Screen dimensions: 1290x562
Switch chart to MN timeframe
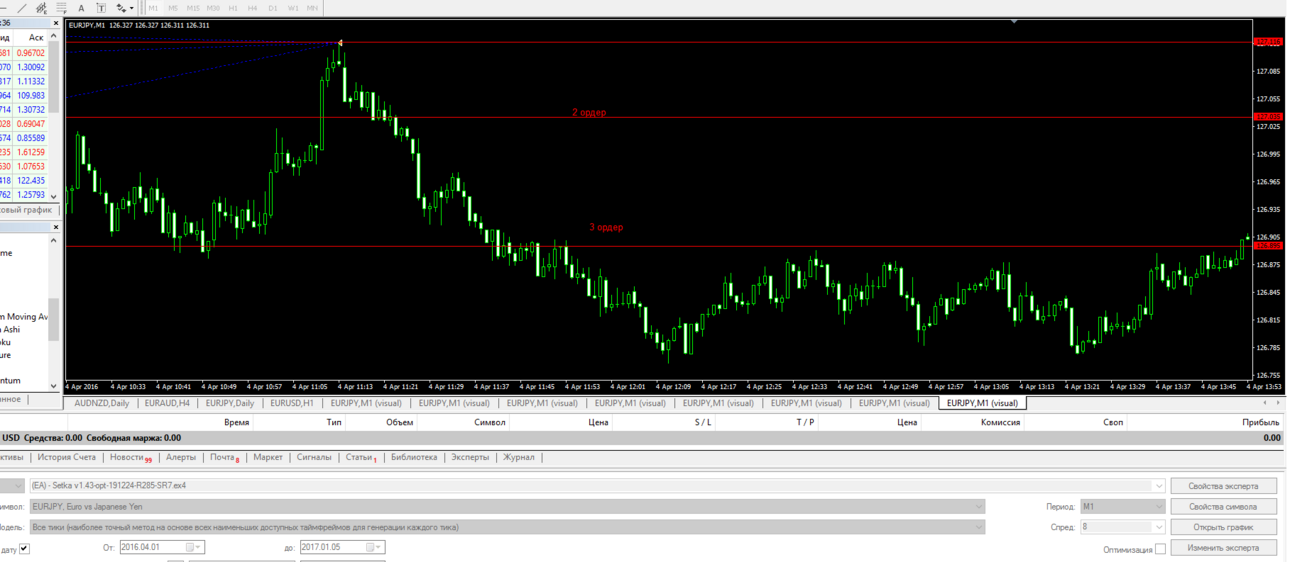coord(313,8)
